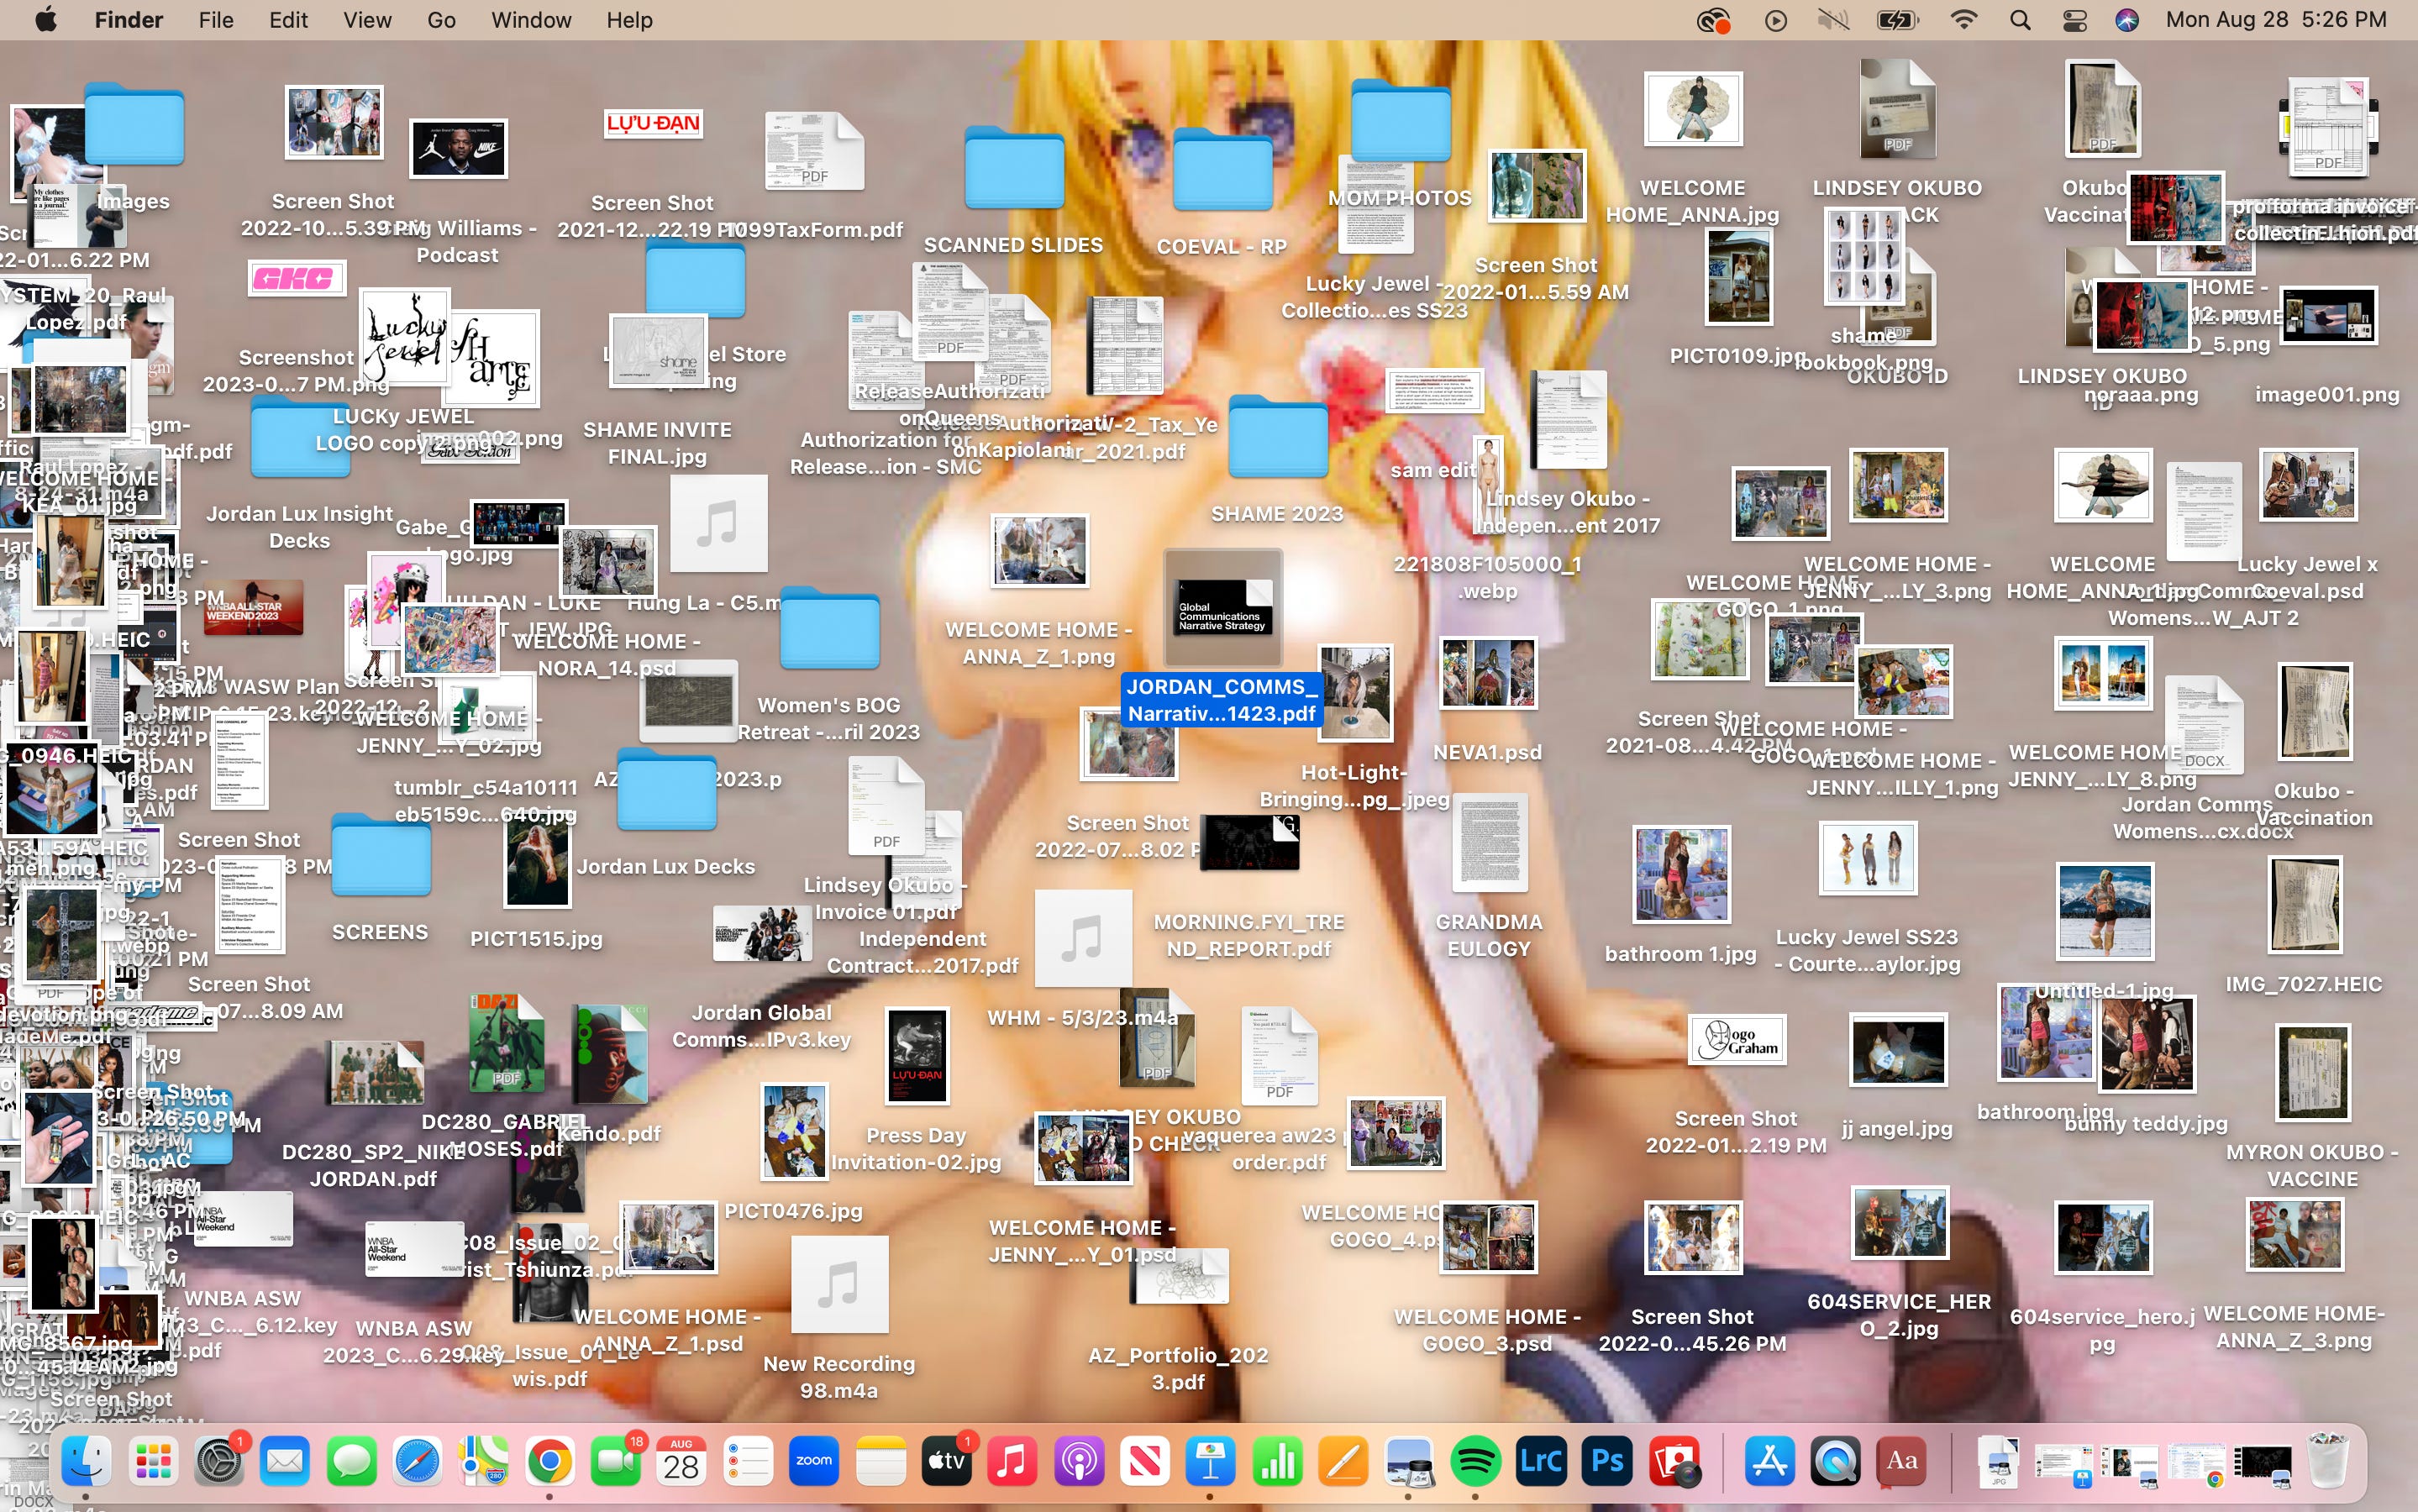Open Wi-Fi status menu

coord(1964,20)
